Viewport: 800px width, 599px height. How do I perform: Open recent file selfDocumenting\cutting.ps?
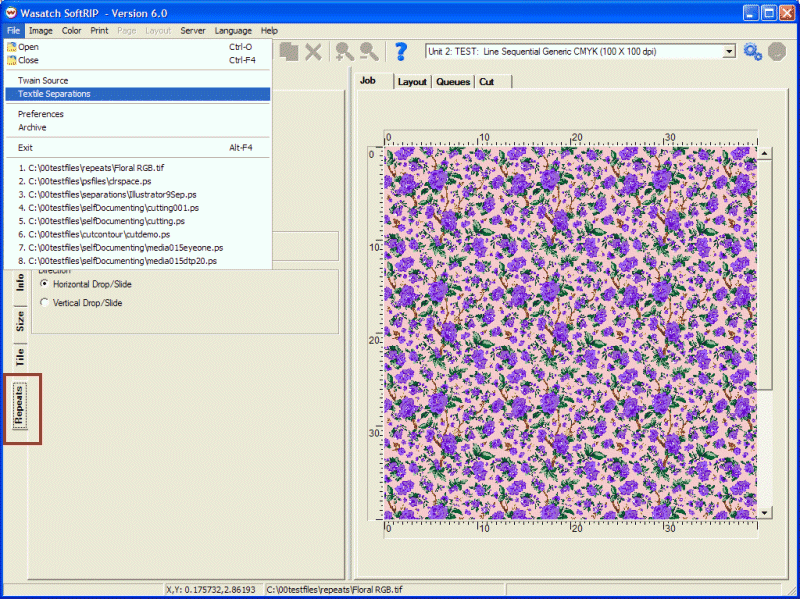pyautogui.click(x=138, y=221)
